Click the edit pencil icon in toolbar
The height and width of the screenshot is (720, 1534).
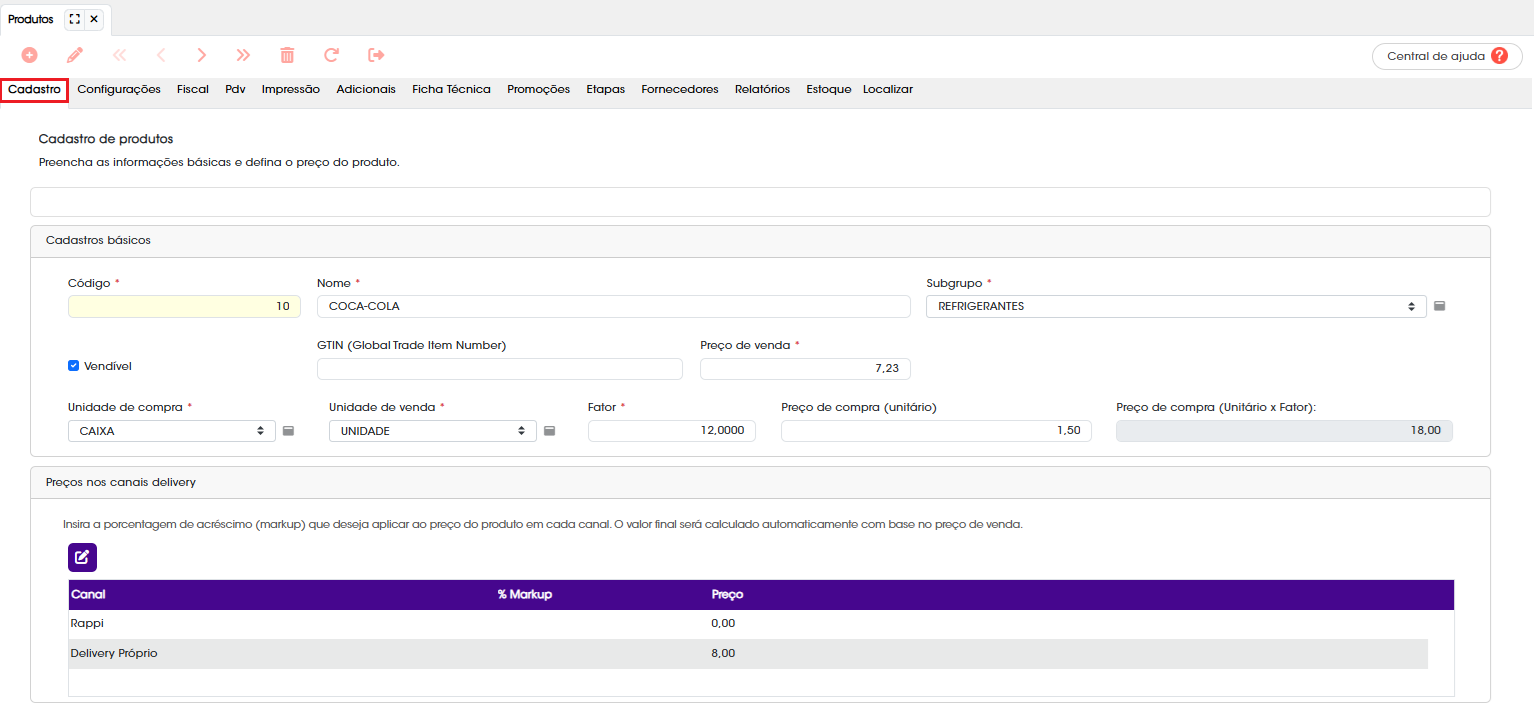coord(75,55)
